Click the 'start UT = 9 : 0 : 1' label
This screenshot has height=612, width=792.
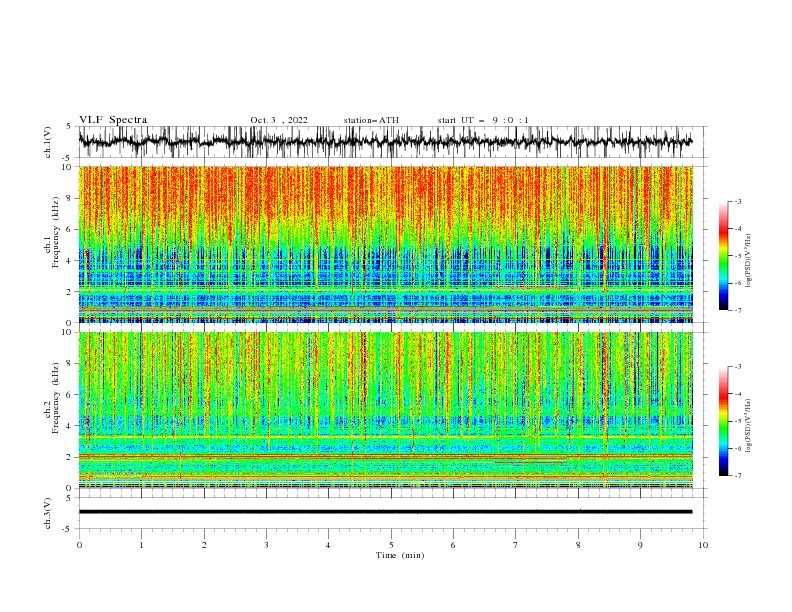pos(483,120)
